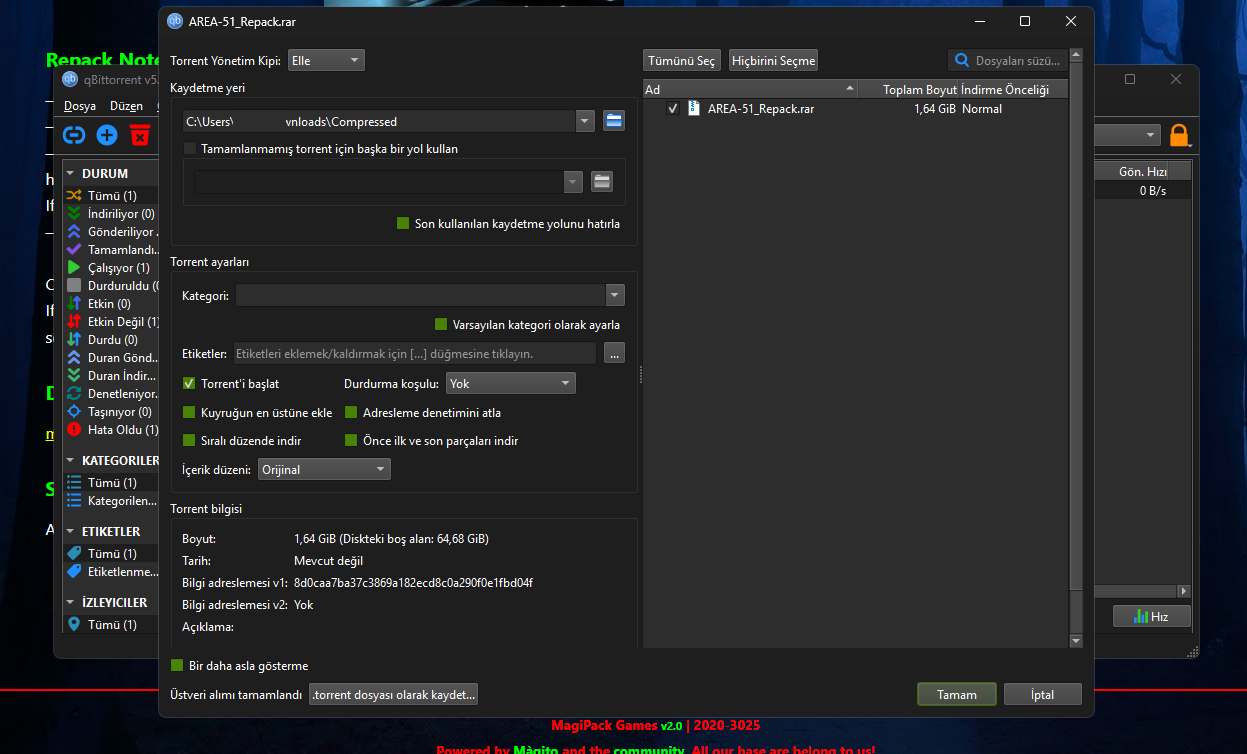Select İndiriliyor (0) status filter
Image resolution: width=1247 pixels, height=754 pixels.
pos(111,214)
